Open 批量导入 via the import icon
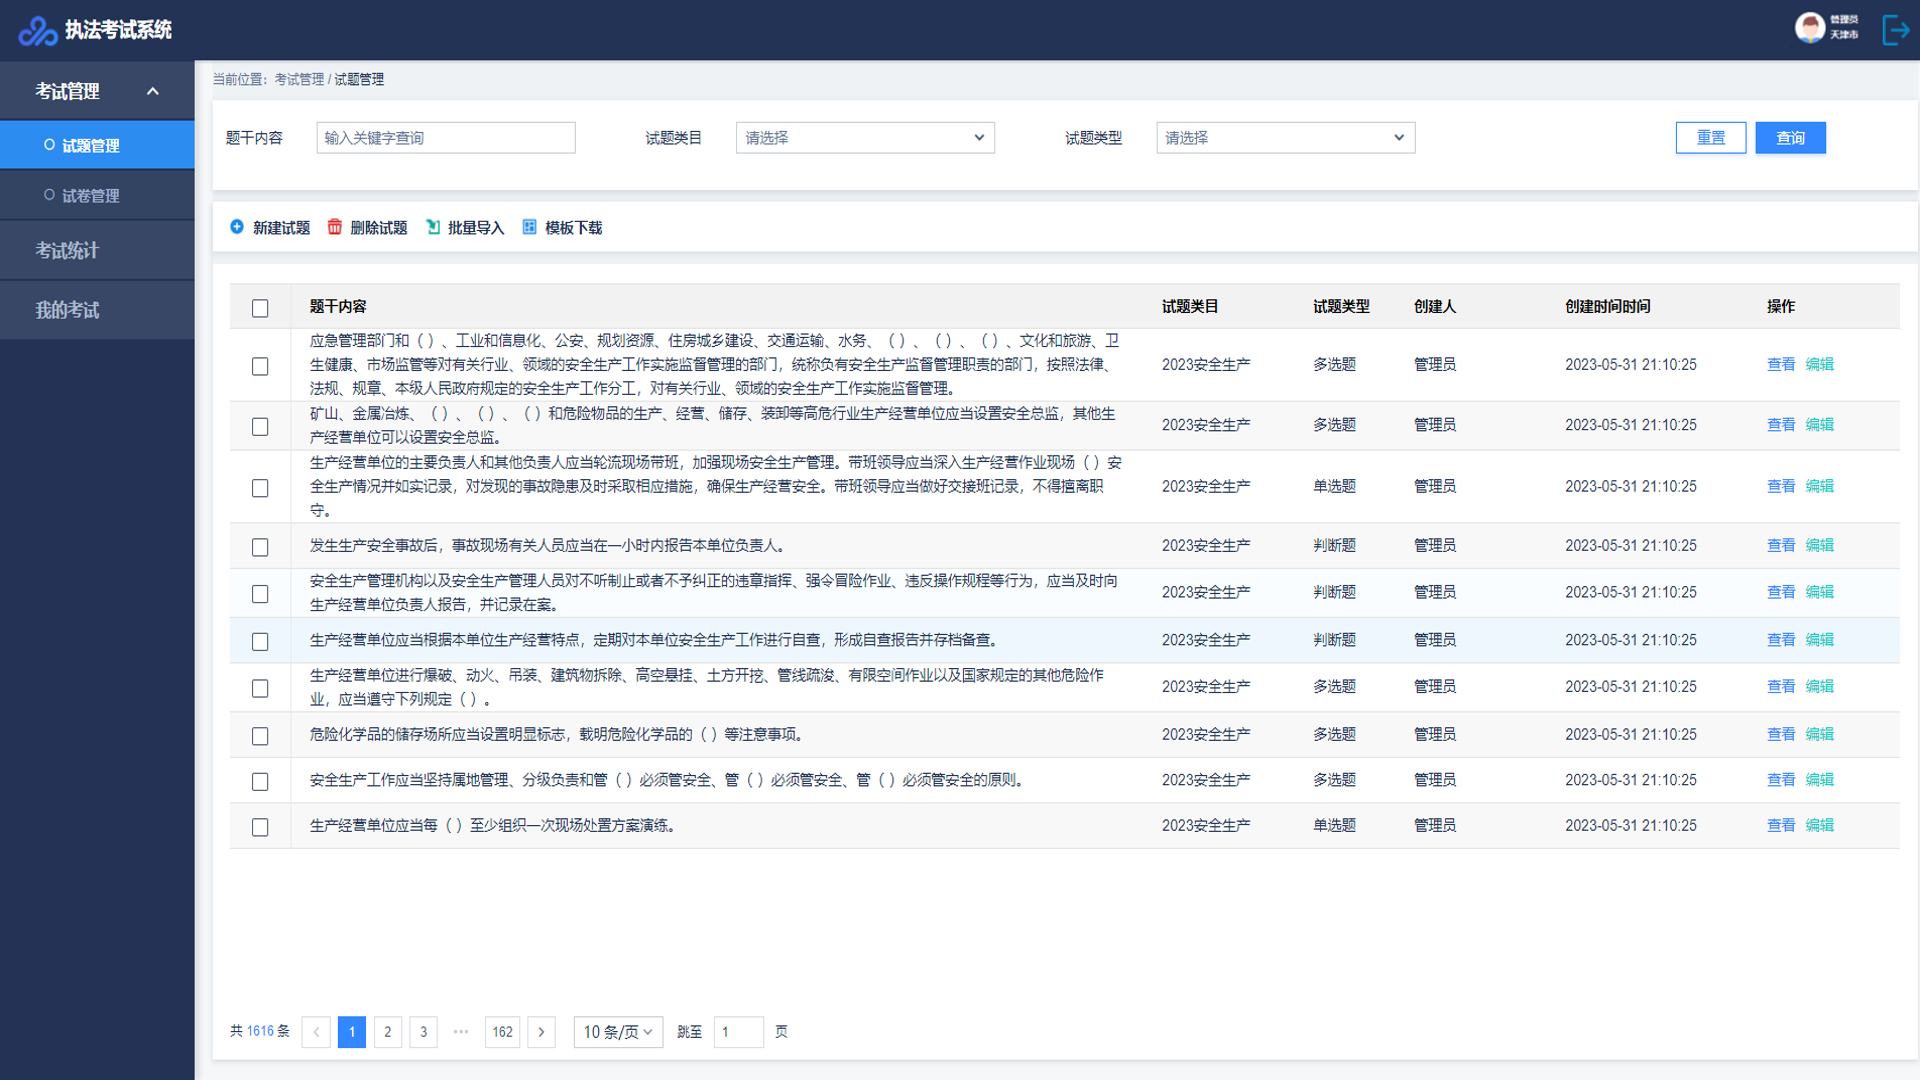The height and width of the screenshot is (1080, 1920). point(433,227)
